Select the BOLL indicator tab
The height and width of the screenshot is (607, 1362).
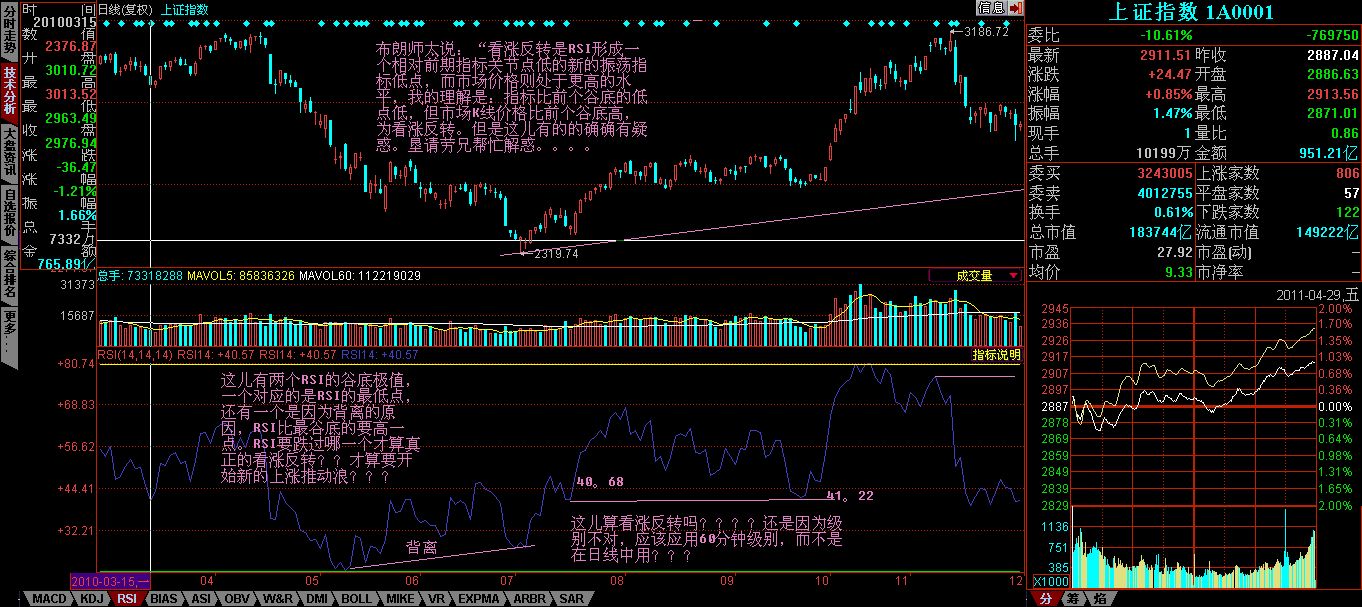[357, 599]
